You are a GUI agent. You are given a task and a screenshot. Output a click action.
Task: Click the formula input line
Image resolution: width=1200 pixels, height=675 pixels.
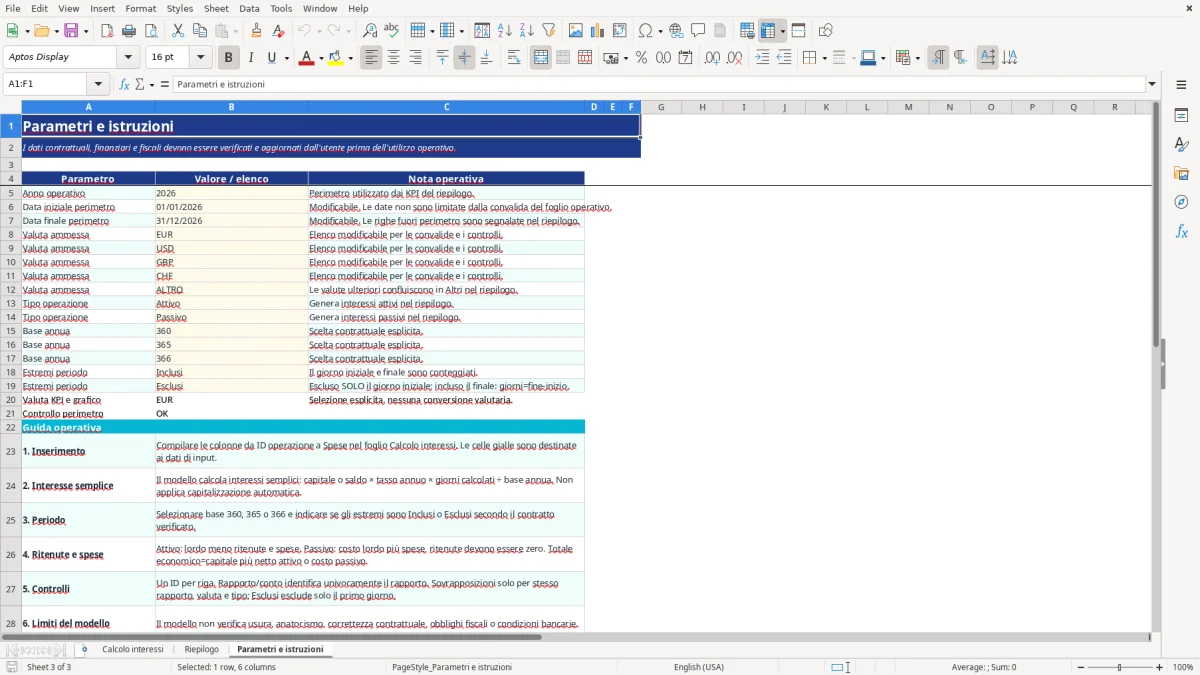(658, 84)
